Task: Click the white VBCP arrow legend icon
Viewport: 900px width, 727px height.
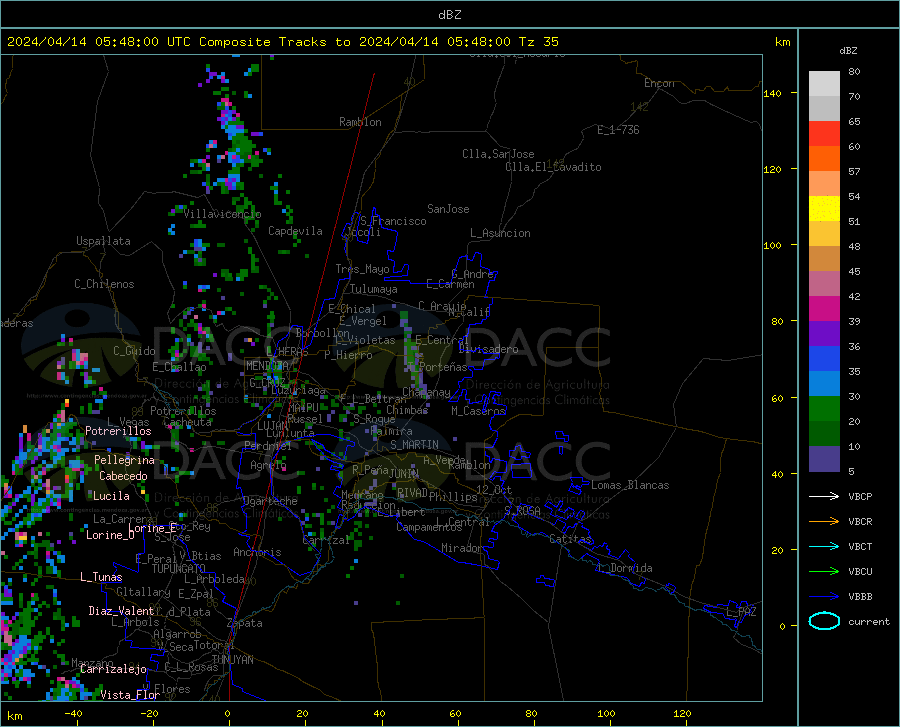Action: (x=824, y=496)
